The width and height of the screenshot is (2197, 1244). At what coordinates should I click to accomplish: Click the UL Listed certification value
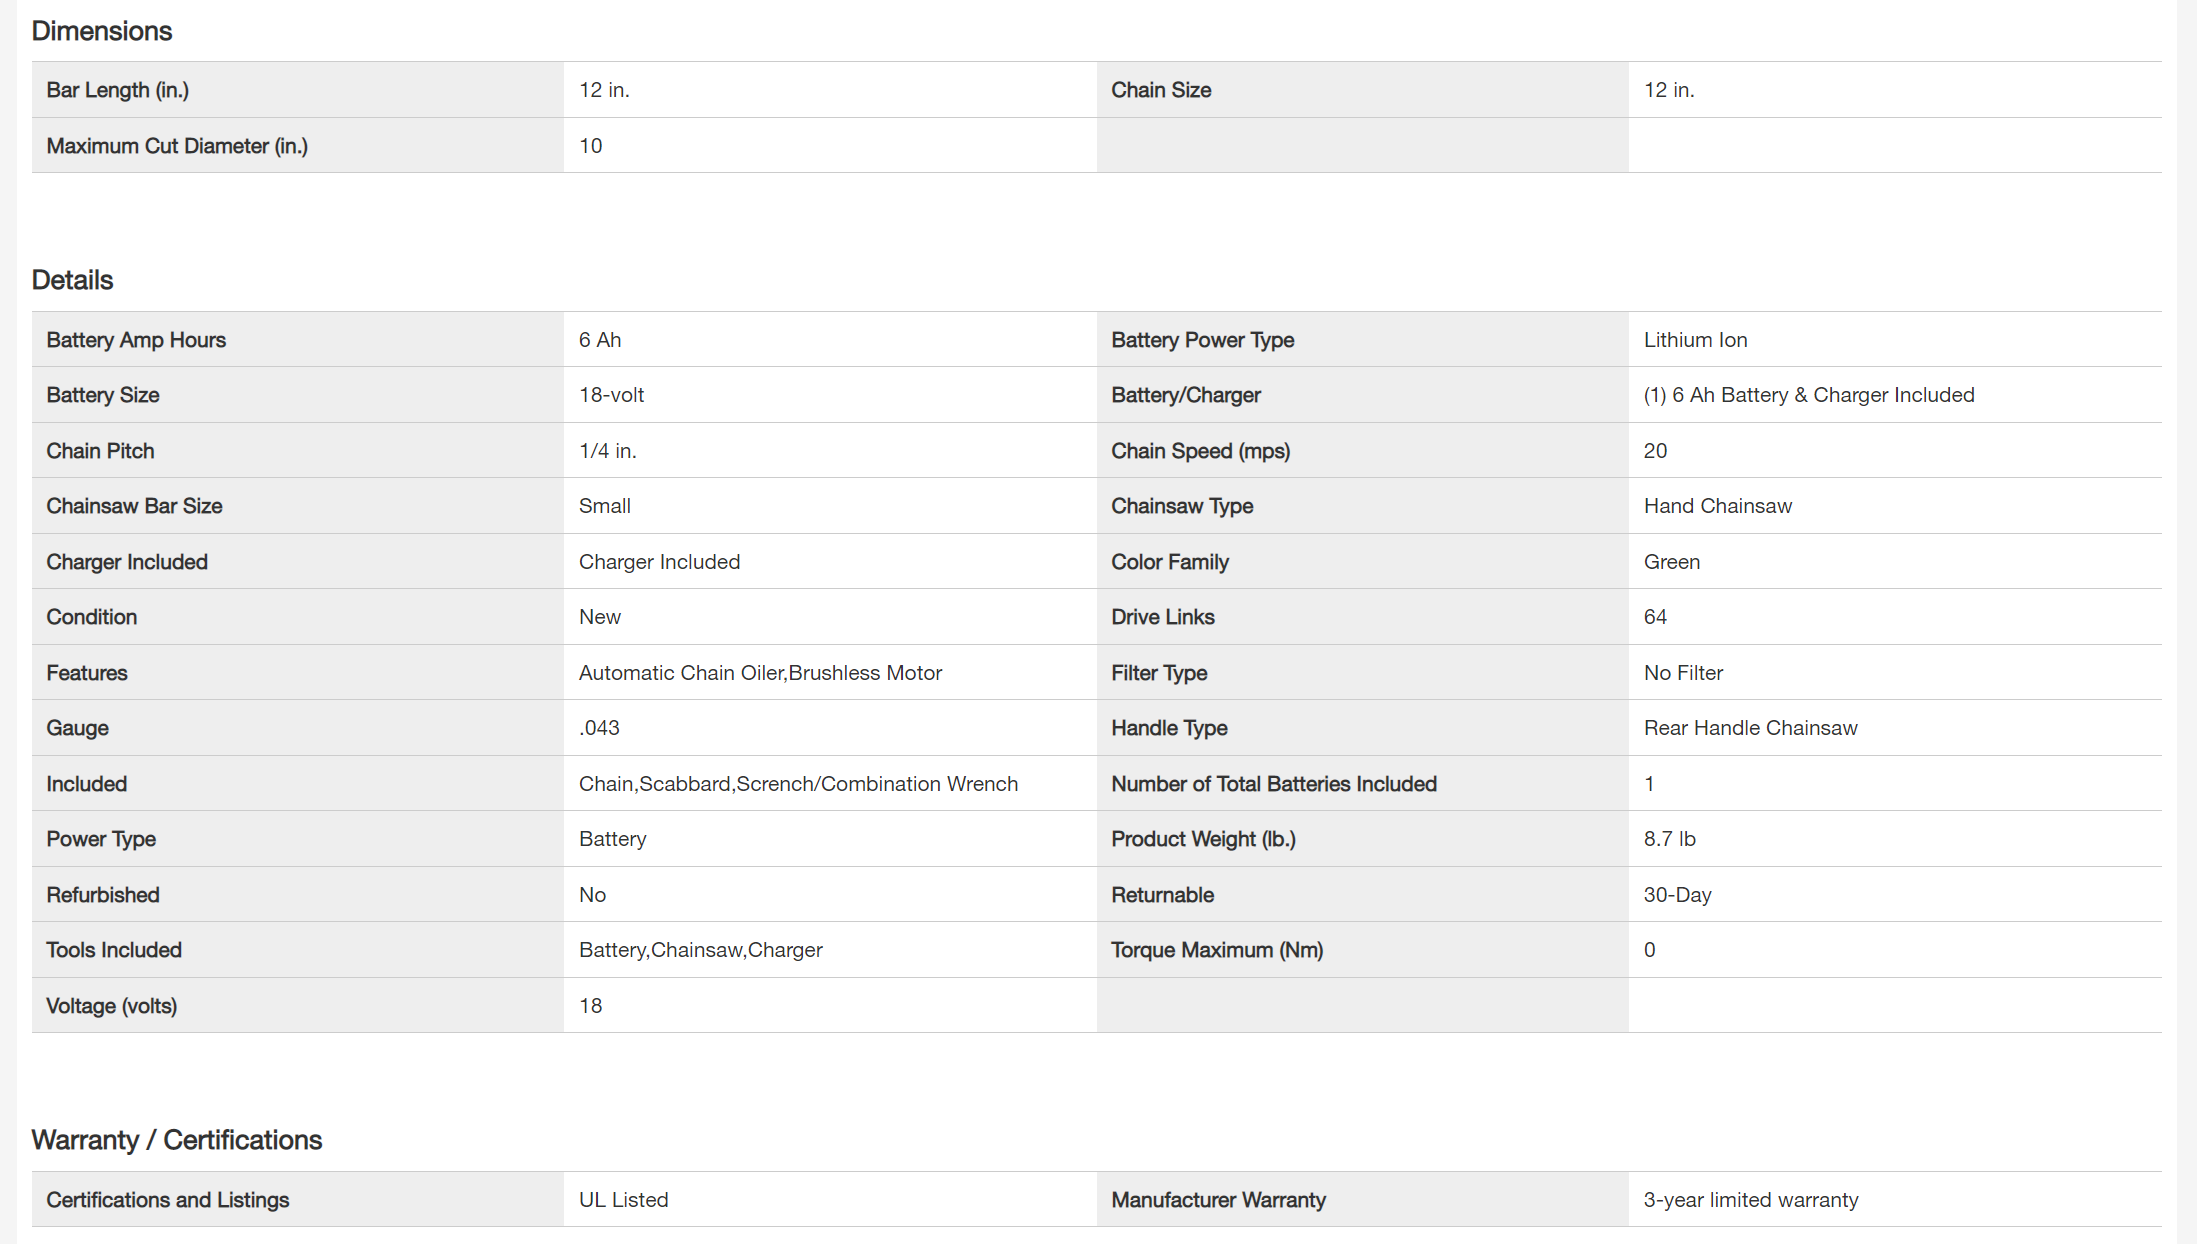click(x=623, y=1200)
